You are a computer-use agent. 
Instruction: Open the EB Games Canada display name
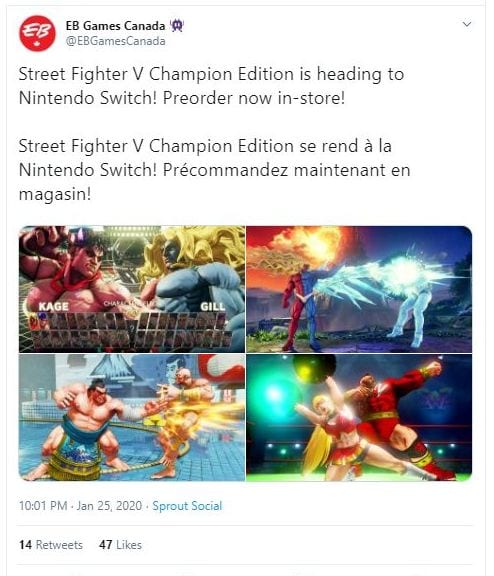(115, 26)
